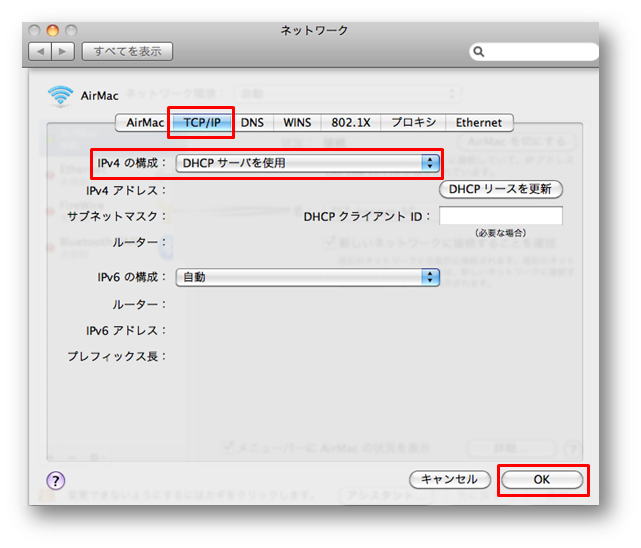Image resolution: width=641 pixels, height=548 pixels.
Task: Click the IPv6 アドレス label
Action: 126,331
